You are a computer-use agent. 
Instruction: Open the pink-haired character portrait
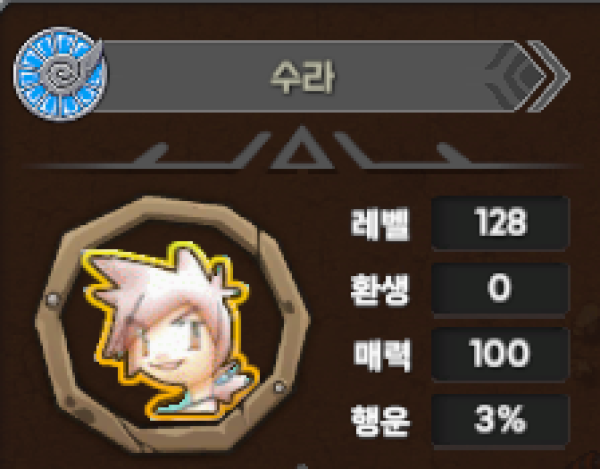(x=170, y=331)
